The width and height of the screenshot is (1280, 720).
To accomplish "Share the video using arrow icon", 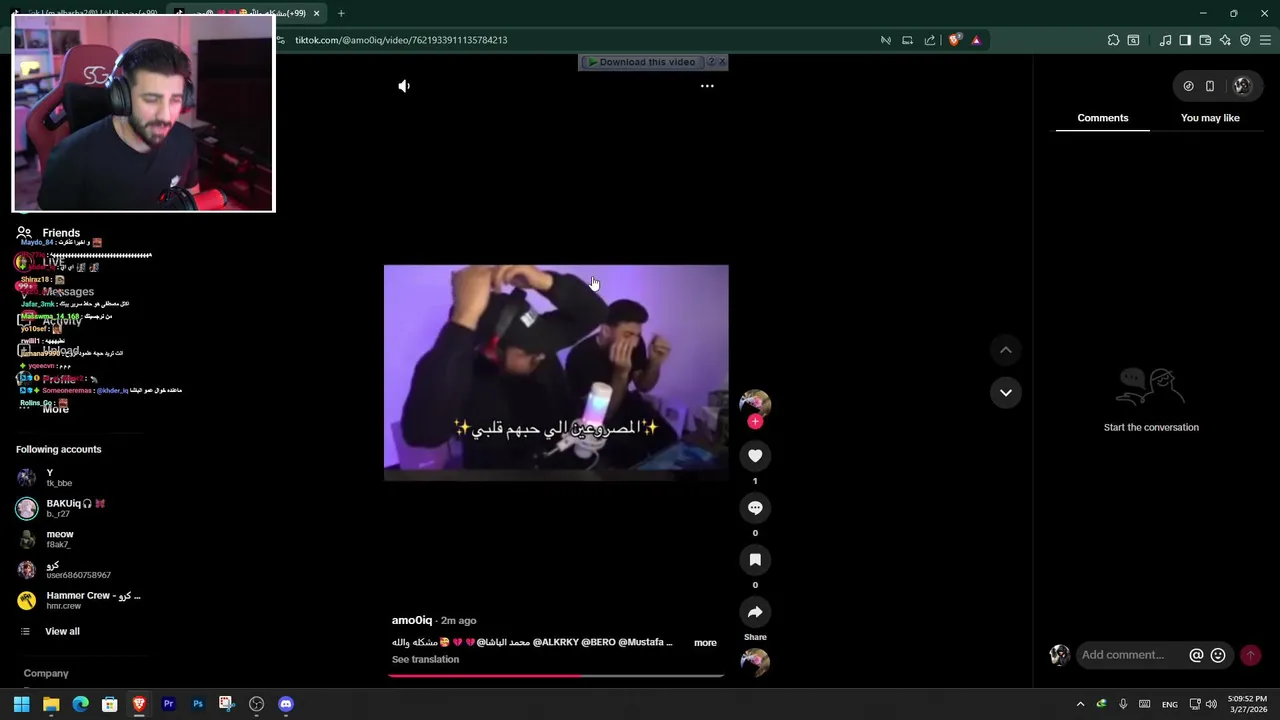I will [x=755, y=612].
